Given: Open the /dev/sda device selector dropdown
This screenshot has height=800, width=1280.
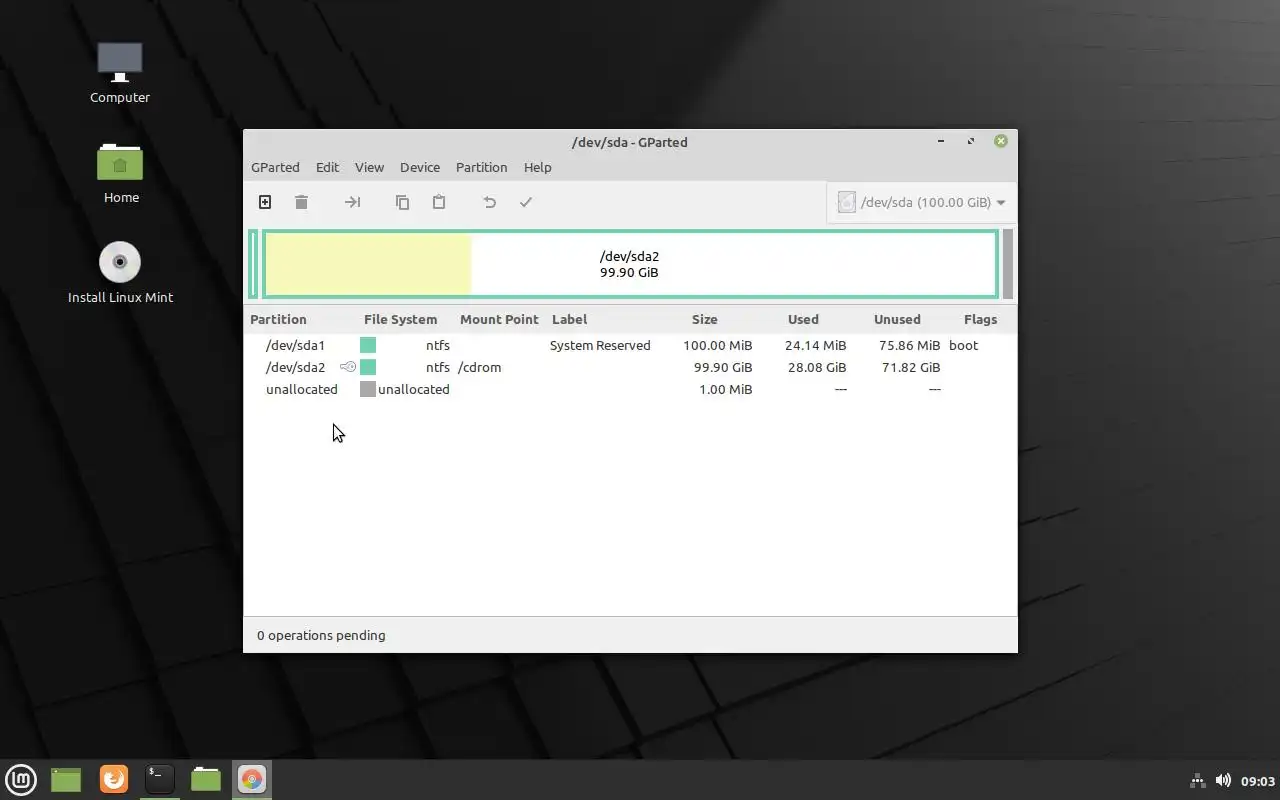Looking at the screenshot, I should [x=921, y=202].
